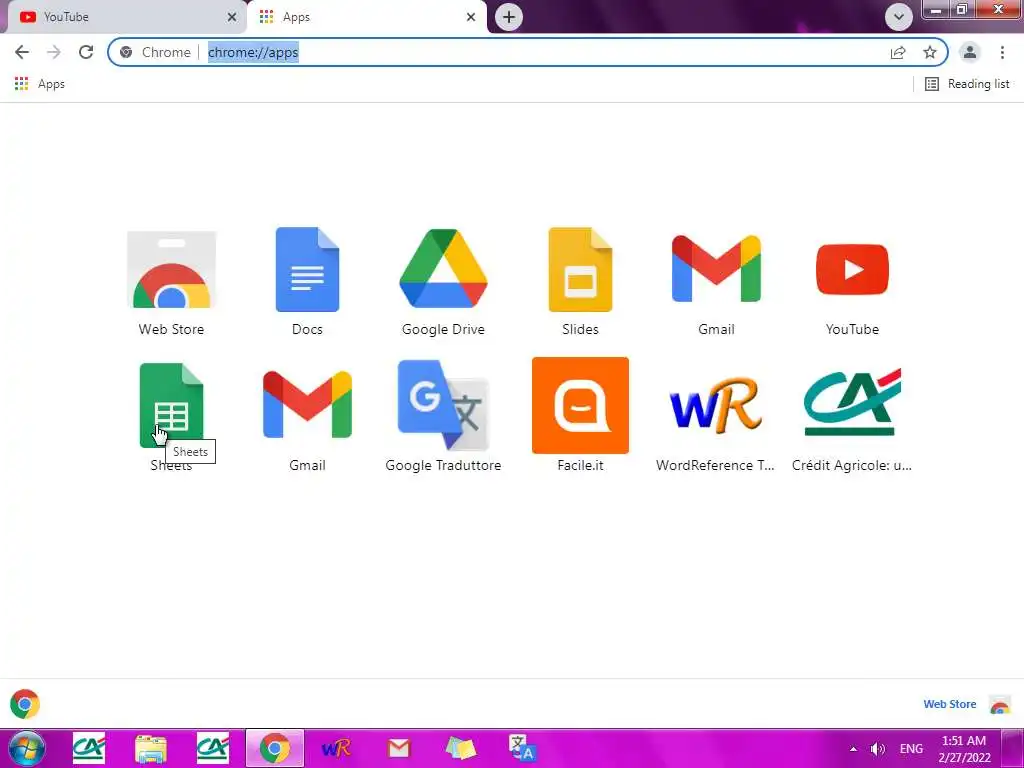The height and width of the screenshot is (768, 1024).
Task: Open the Reading list
Action: pyautogui.click(x=967, y=84)
